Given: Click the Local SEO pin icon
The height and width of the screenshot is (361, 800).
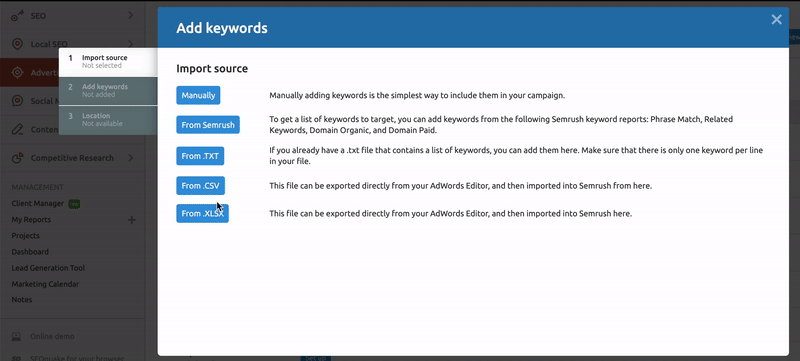Looking at the screenshot, I should [x=17, y=44].
